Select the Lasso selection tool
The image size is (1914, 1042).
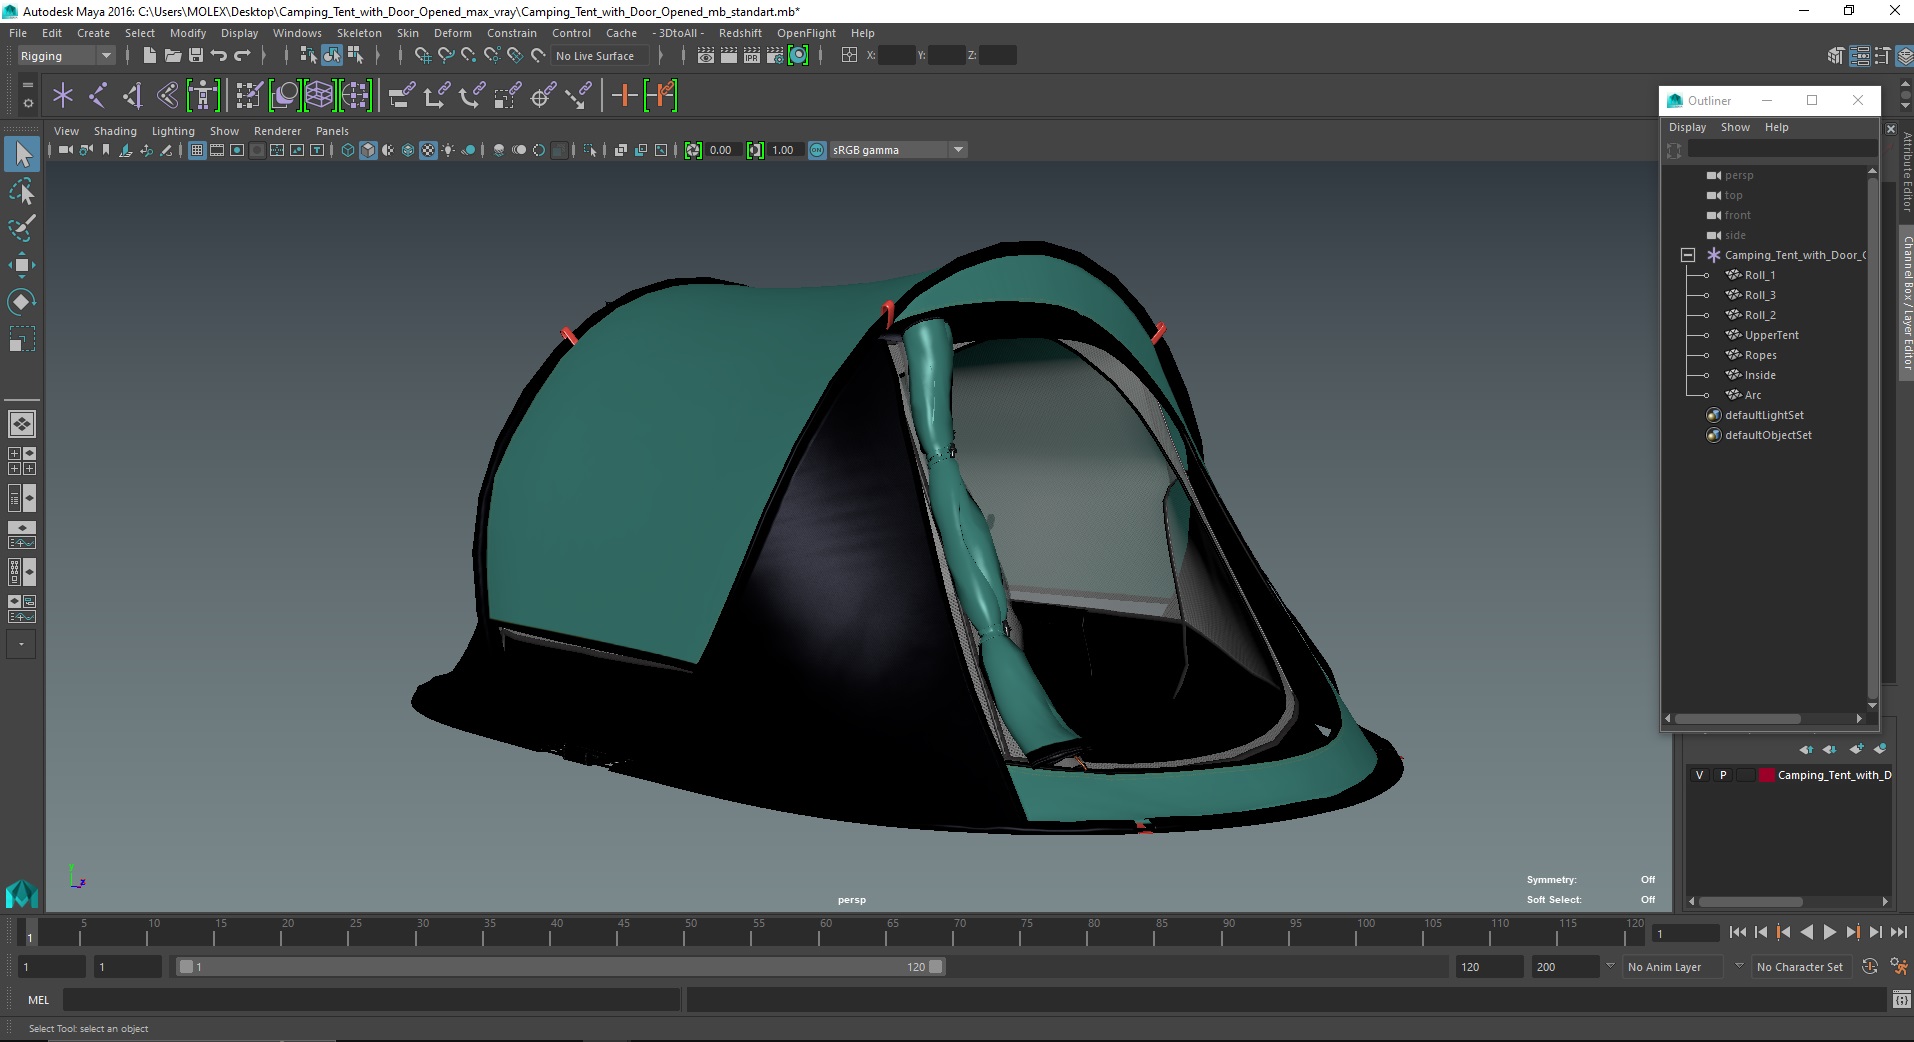coord(22,191)
